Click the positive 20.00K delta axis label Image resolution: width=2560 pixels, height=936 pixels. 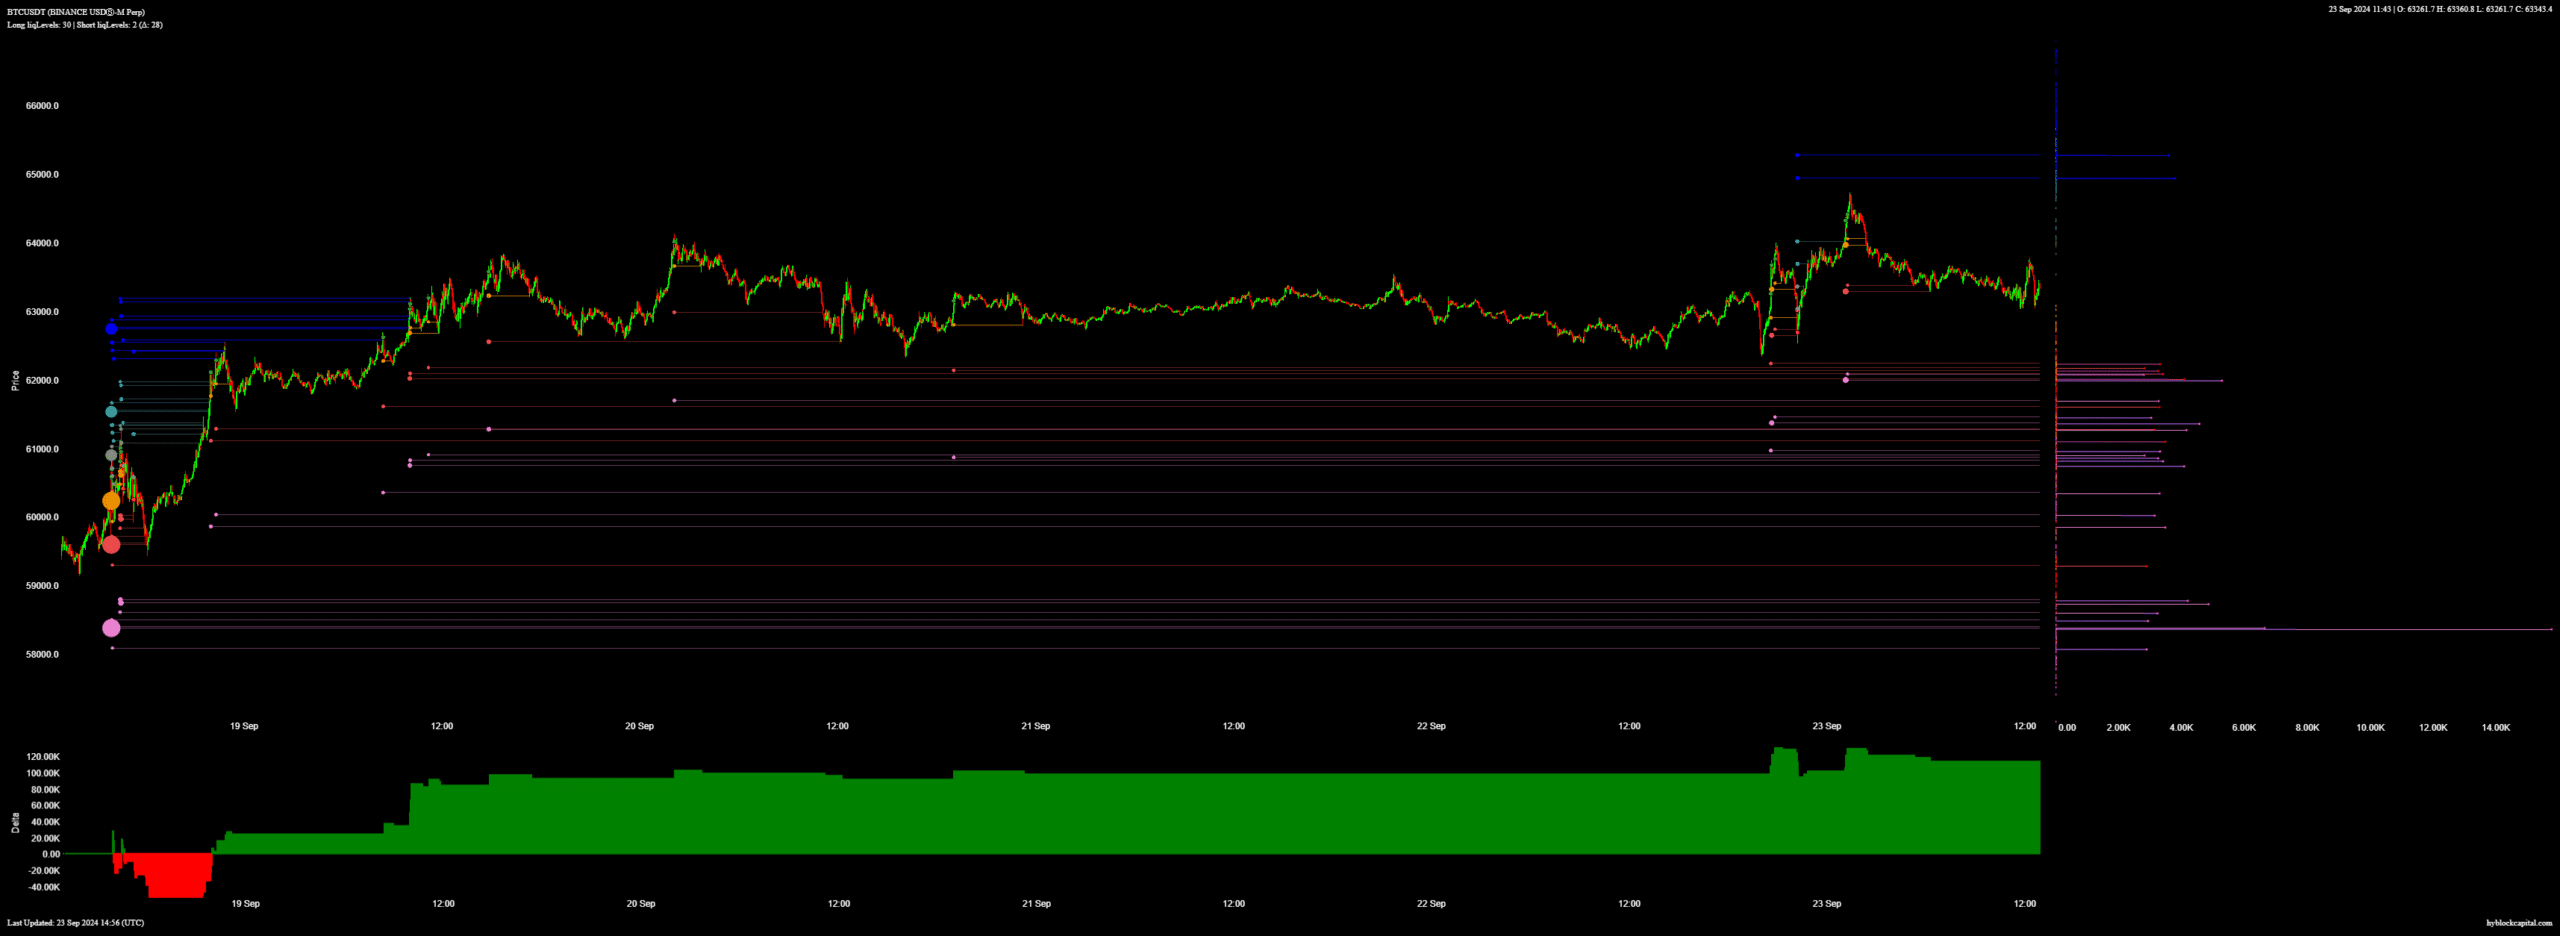46,838
